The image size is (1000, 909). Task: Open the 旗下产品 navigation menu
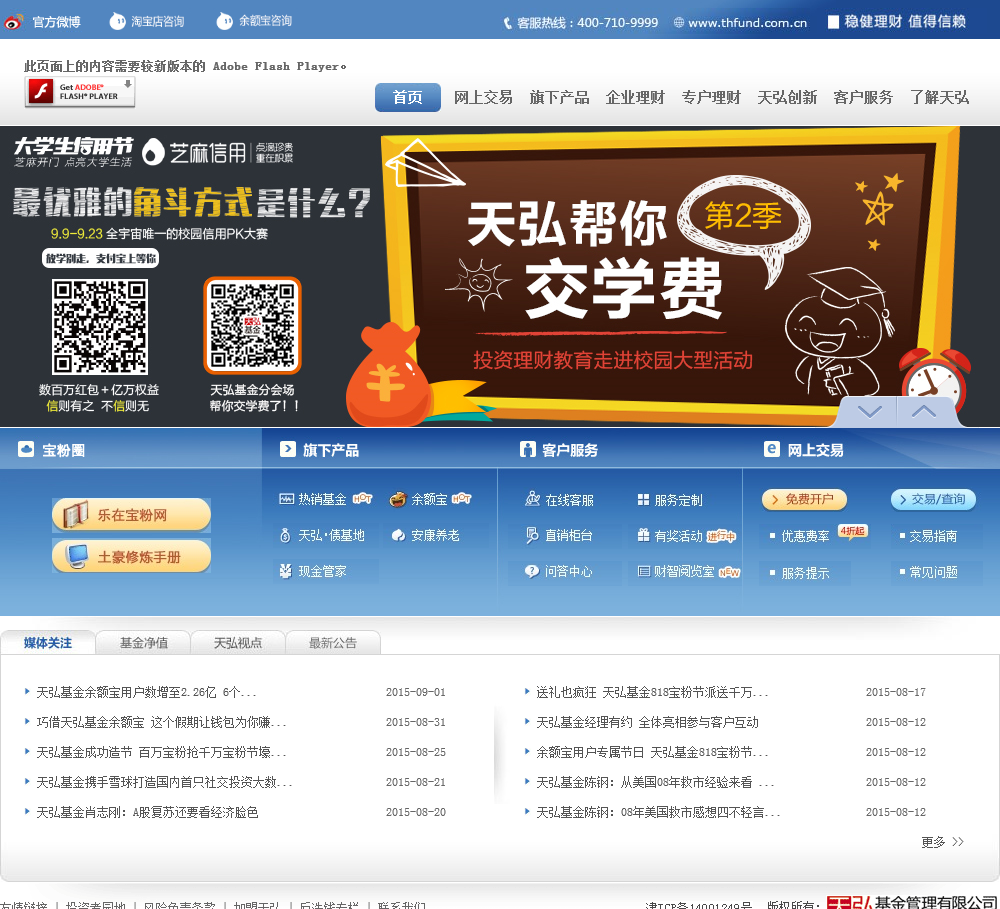click(559, 97)
